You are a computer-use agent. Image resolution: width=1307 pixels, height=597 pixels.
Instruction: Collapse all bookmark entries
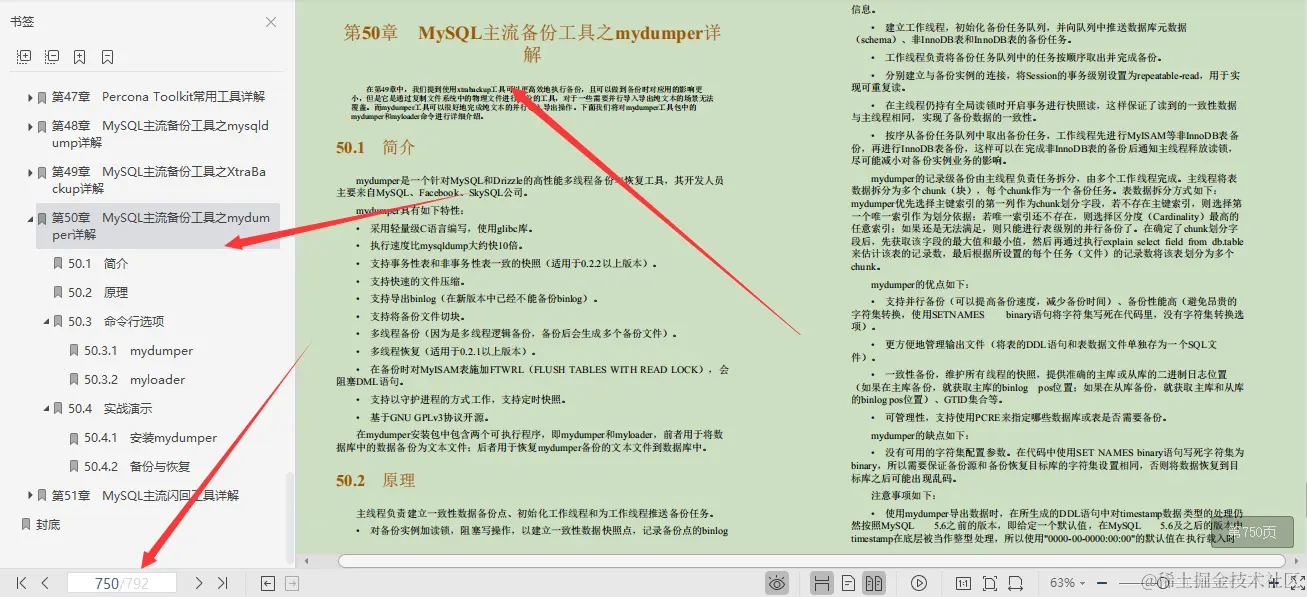pos(52,56)
